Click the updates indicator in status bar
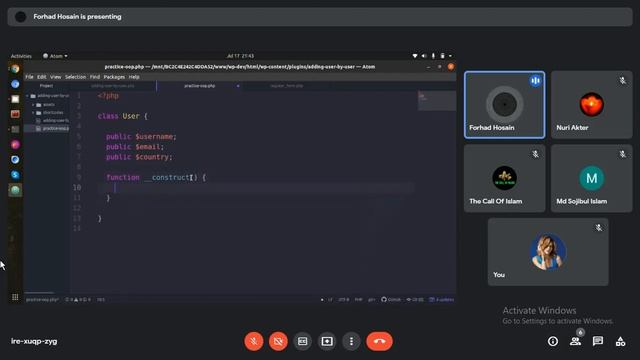The width and height of the screenshot is (640, 360). pyautogui.click(x=442, y=300)
